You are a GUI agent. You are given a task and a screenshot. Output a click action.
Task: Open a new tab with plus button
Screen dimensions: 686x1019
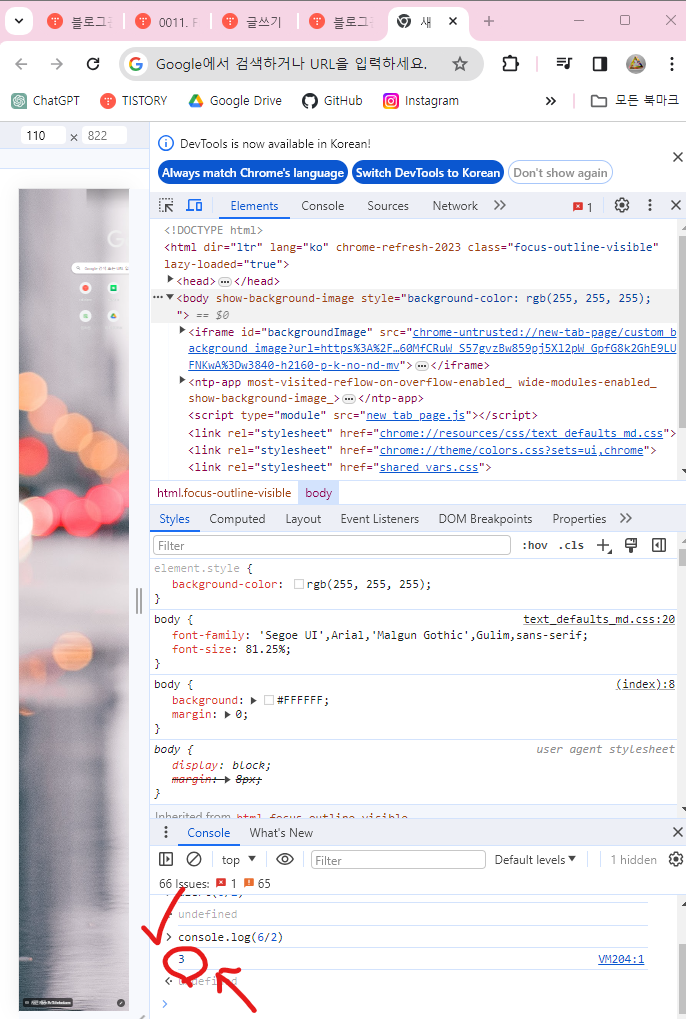[489, 21]
